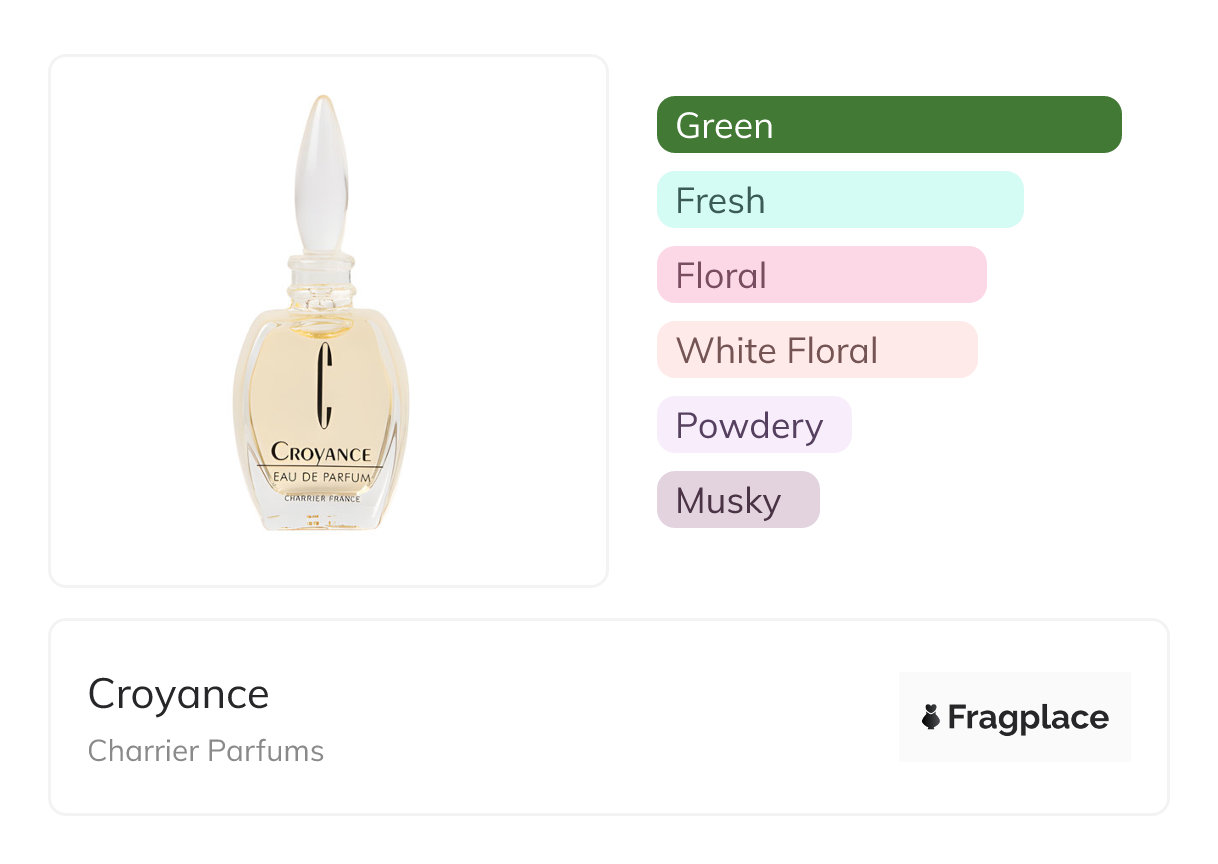Open the Charrier Parfums brand link
Image resolution: width=1218 pixels, height=864 pixels.
206,751
